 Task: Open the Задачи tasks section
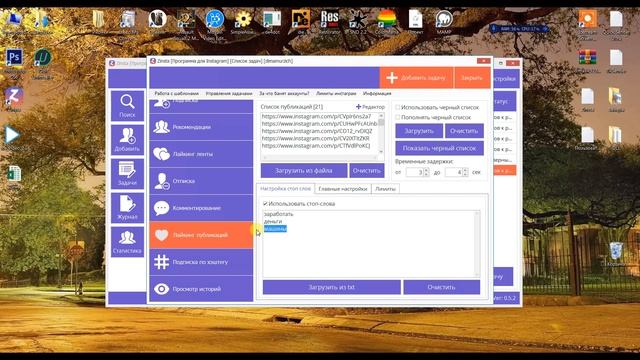pyautogui.click(x=127, y=174)
